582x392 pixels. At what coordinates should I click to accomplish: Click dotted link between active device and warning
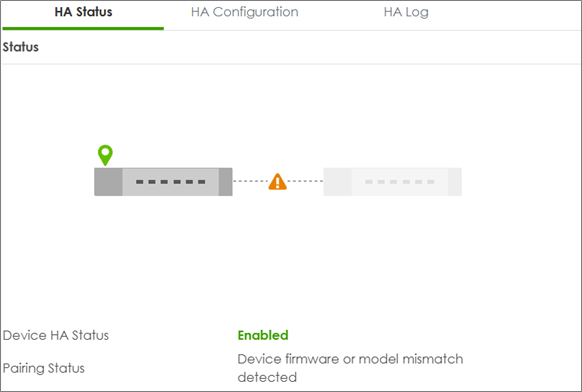pyautogui.click(x=251, y=181)
